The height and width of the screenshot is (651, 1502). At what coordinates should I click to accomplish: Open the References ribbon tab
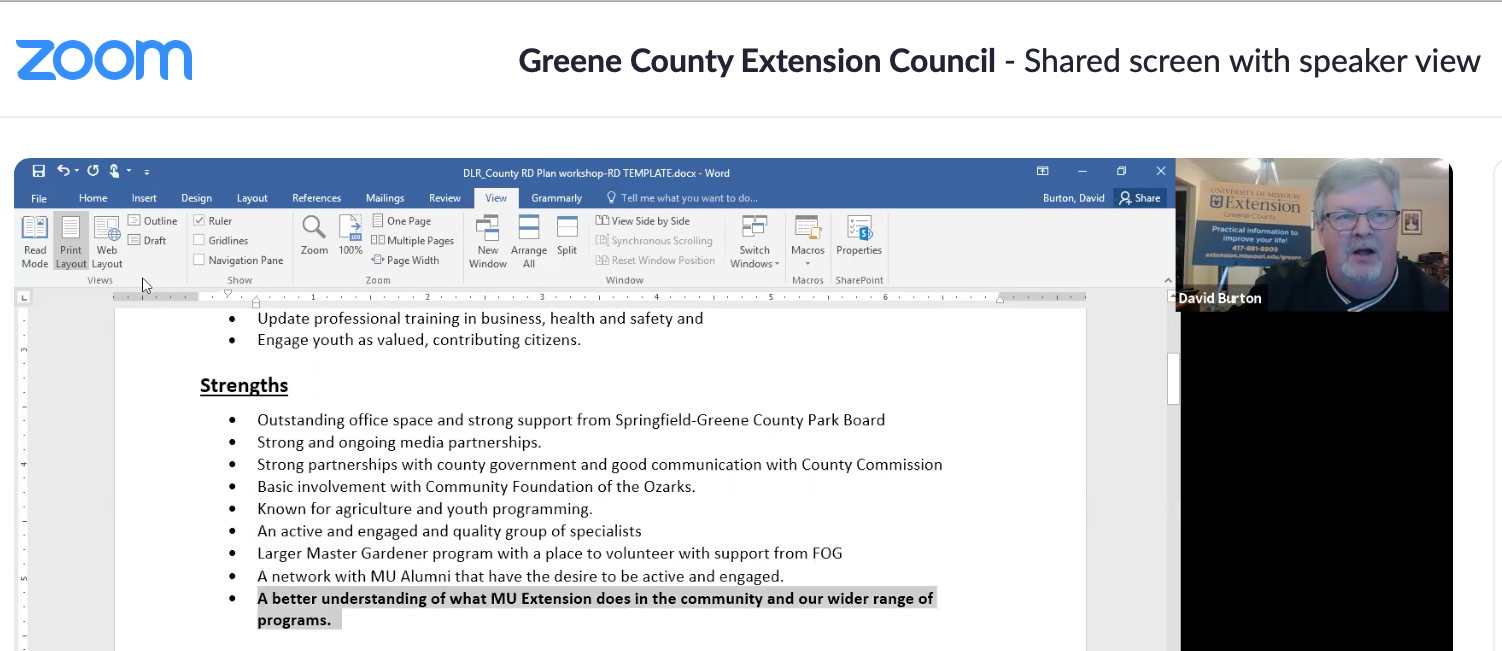point(316,198)
